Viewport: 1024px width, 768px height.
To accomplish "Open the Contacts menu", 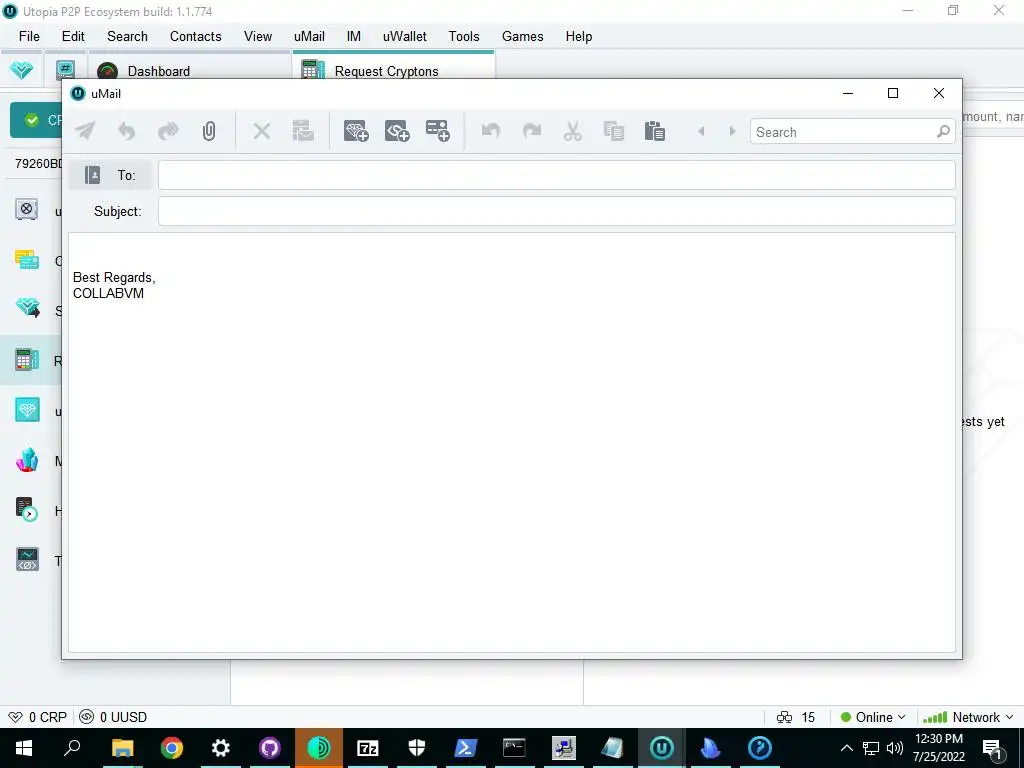I will click(x=195, y=37).
